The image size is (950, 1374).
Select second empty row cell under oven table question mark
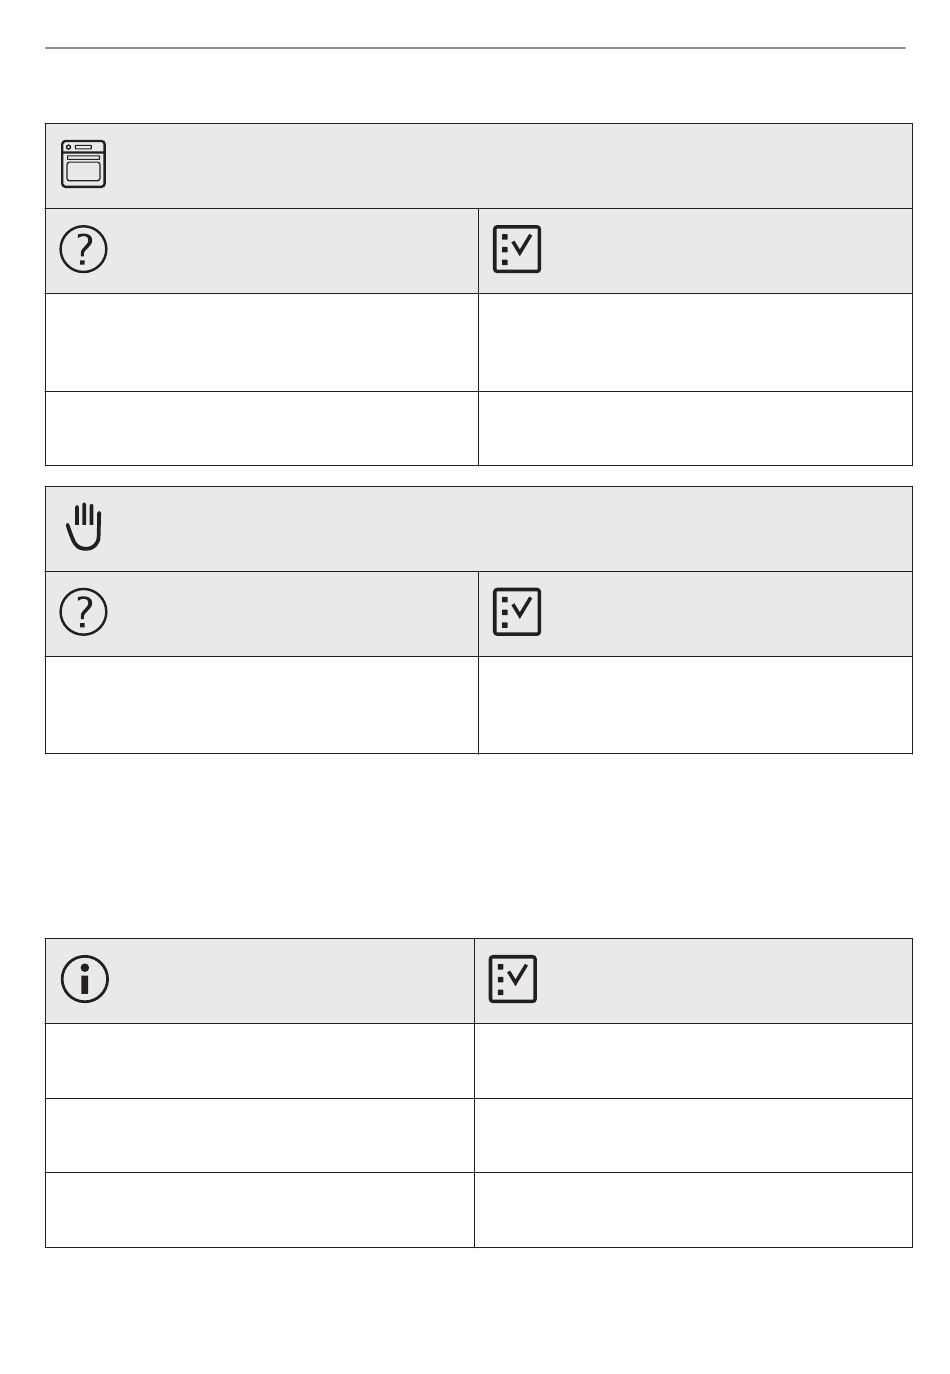click(262, 428)
